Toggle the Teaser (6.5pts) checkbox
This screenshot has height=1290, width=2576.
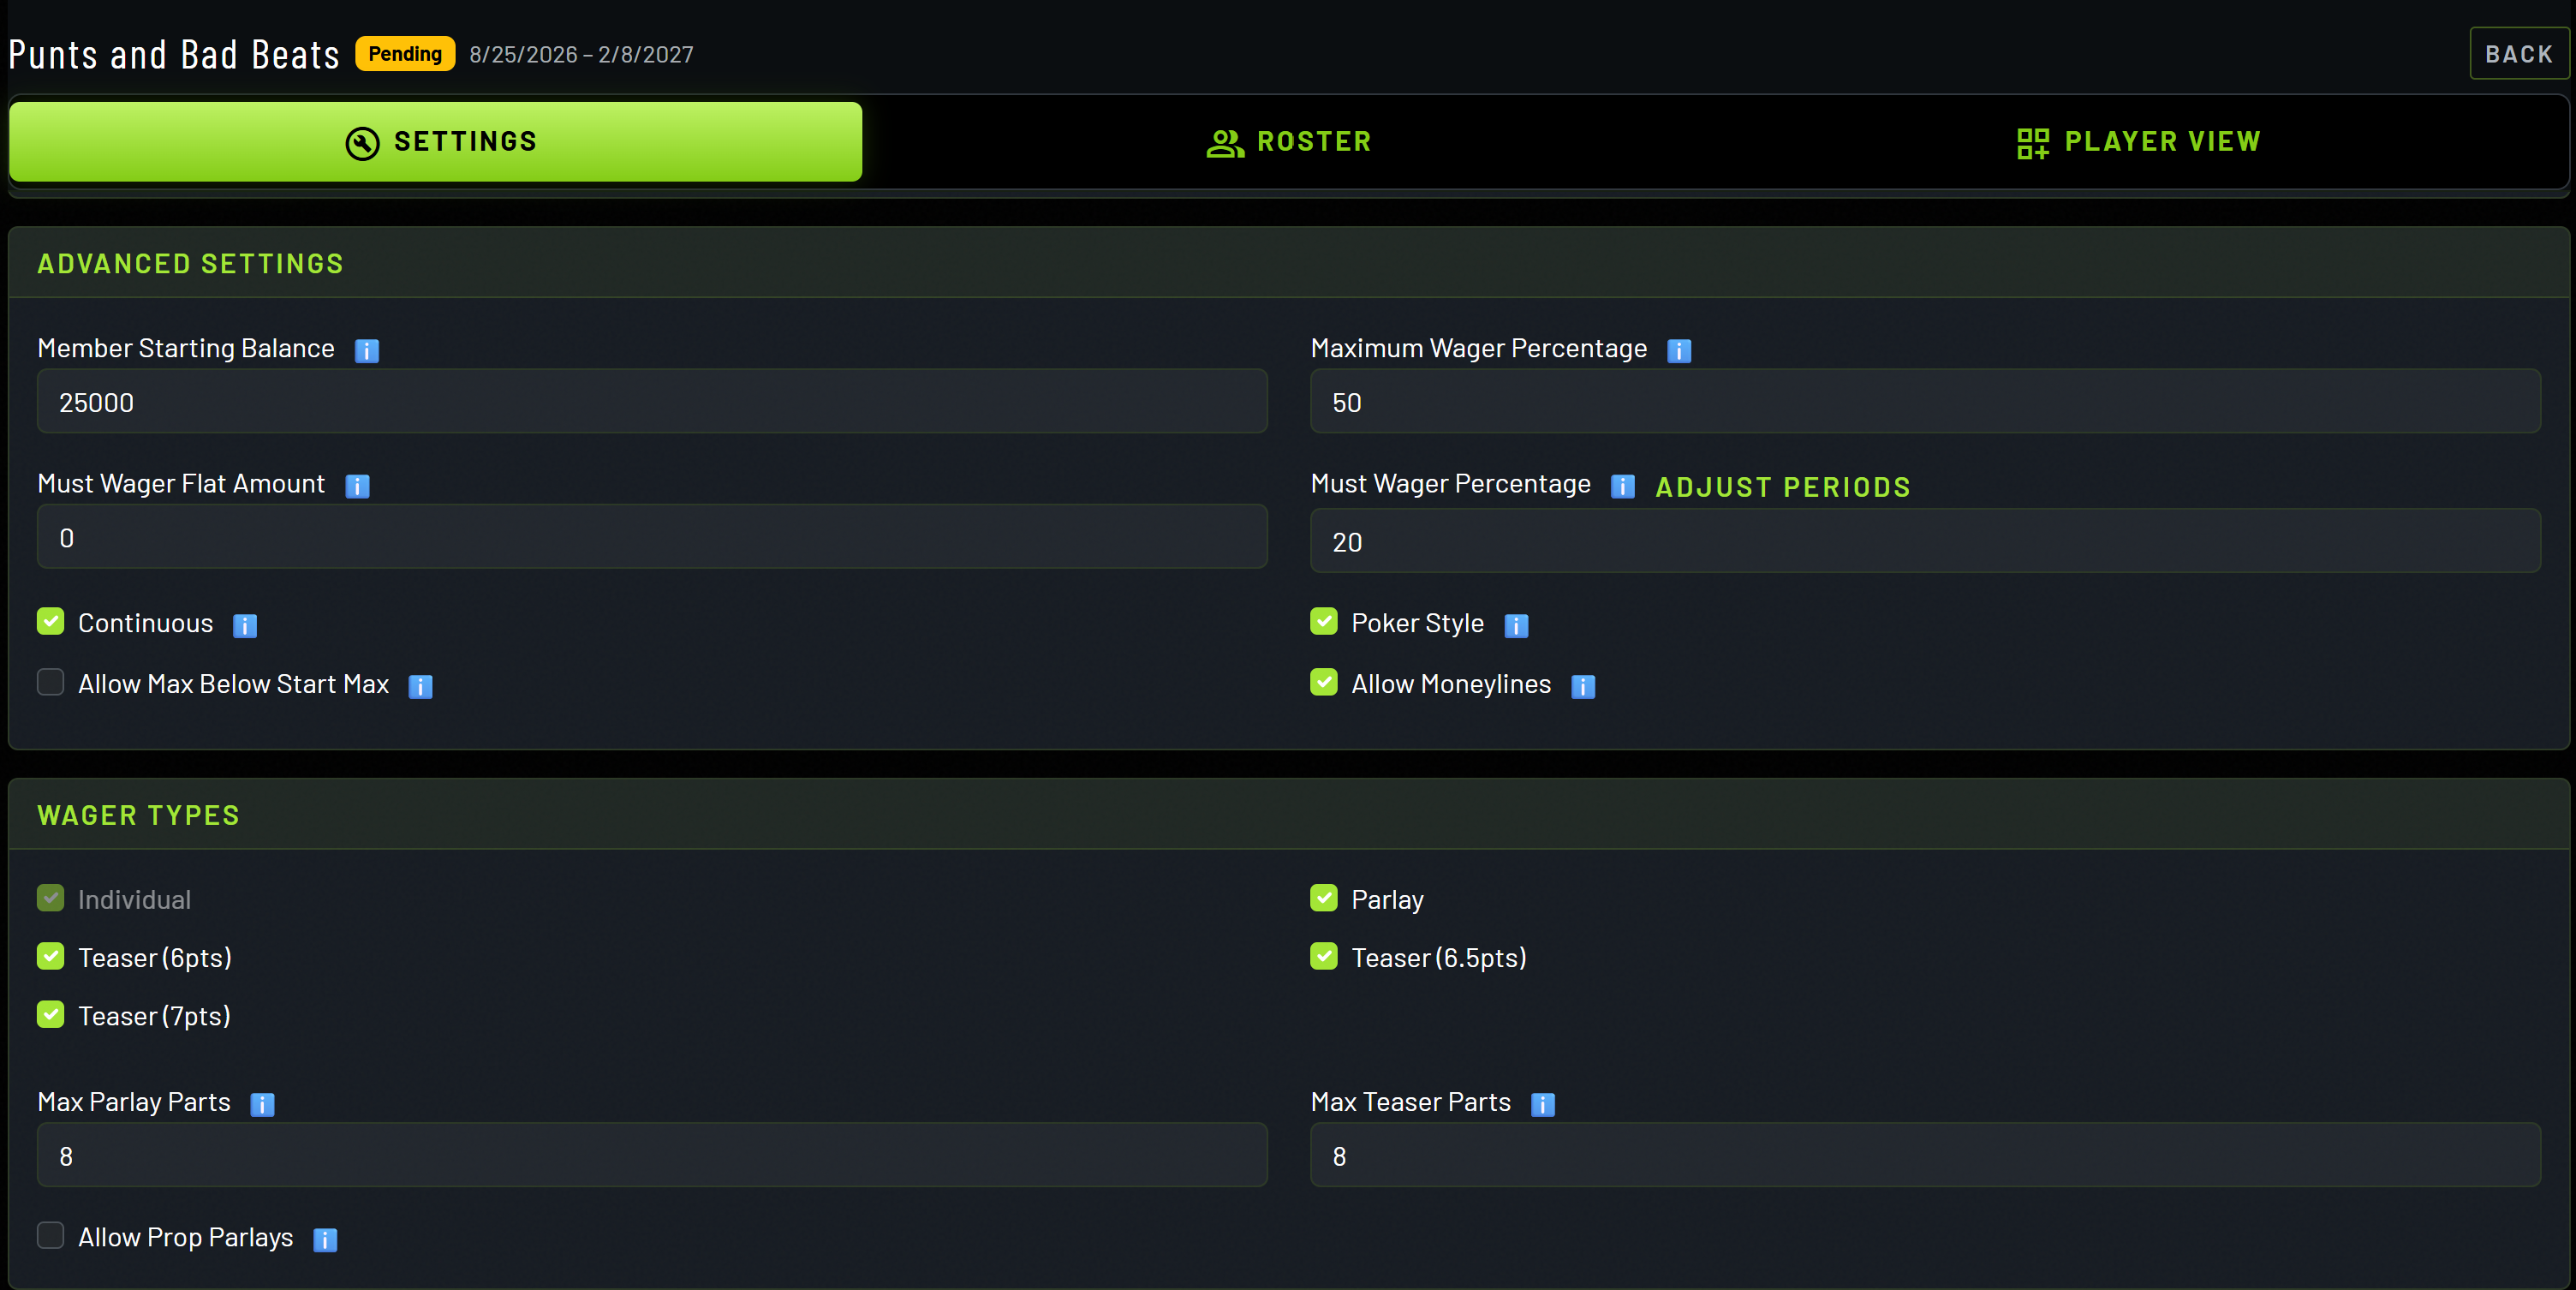pyautogui.click(x=1324, y=956)
